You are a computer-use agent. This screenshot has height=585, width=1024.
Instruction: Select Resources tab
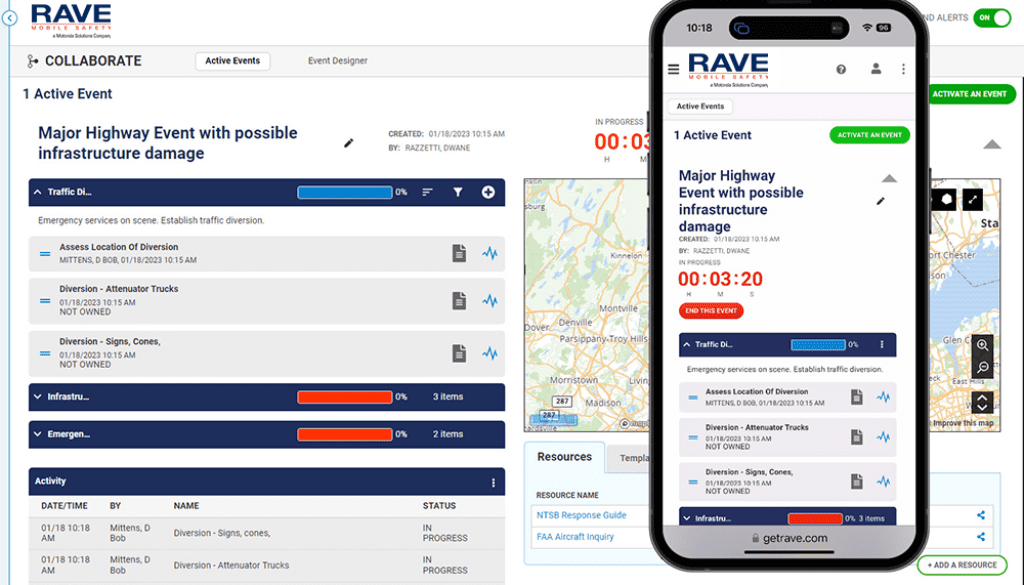pyautogui.click(x=564, y=457)
